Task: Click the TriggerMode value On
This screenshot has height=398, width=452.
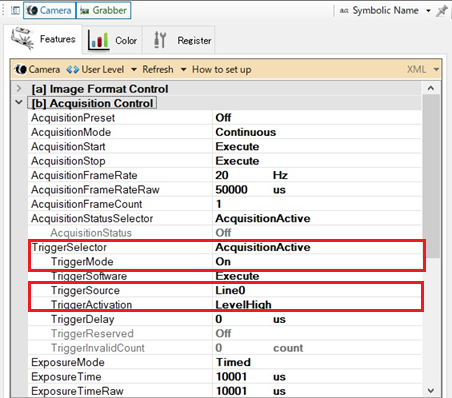Action: [x=223, y=261]
